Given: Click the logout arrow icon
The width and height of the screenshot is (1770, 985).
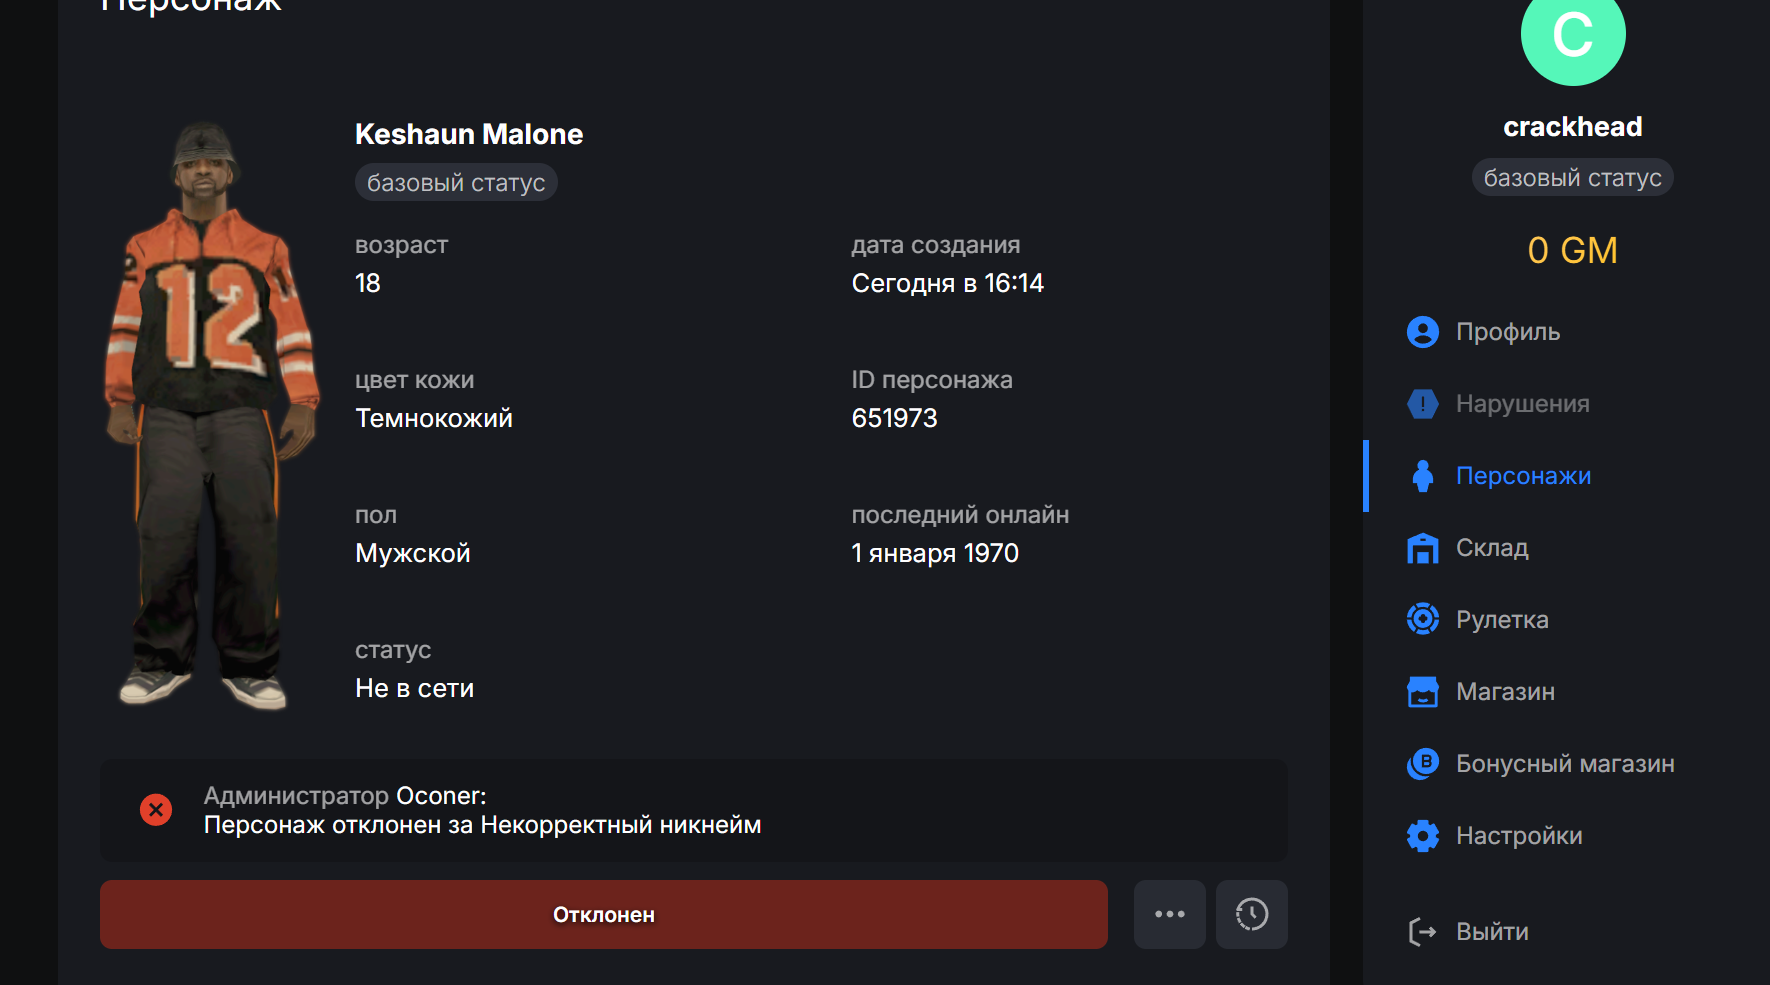Looking at the screenshot, I should click(1422, 932).
